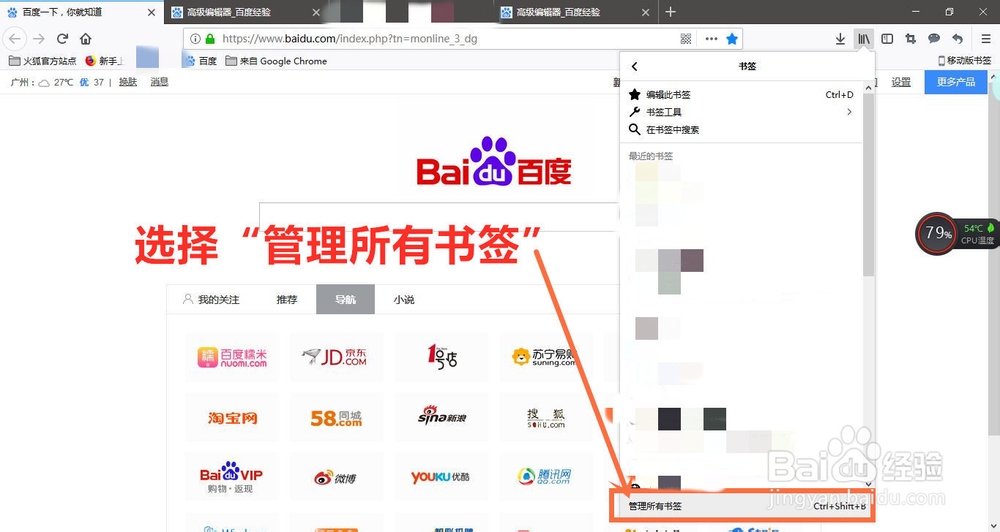Open Baidu VIP 购物返现 tile
The width and height of the screenshot is (1000, 532).
coord(232,477)
